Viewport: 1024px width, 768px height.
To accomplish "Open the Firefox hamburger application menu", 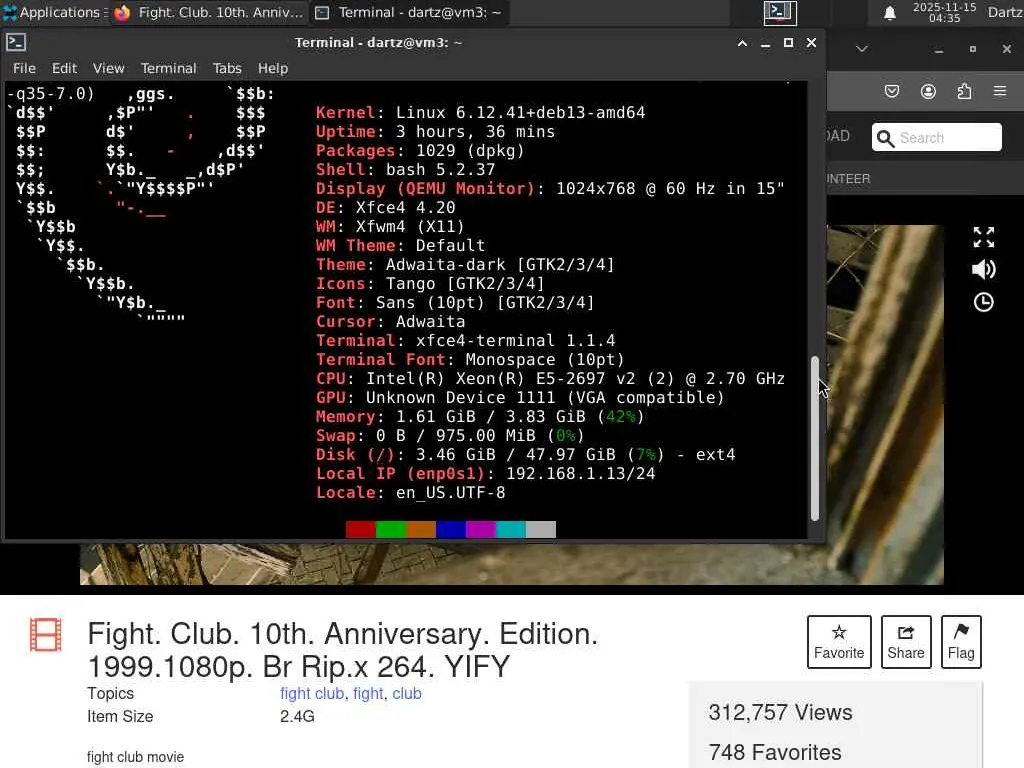I will click(1000, 91).
